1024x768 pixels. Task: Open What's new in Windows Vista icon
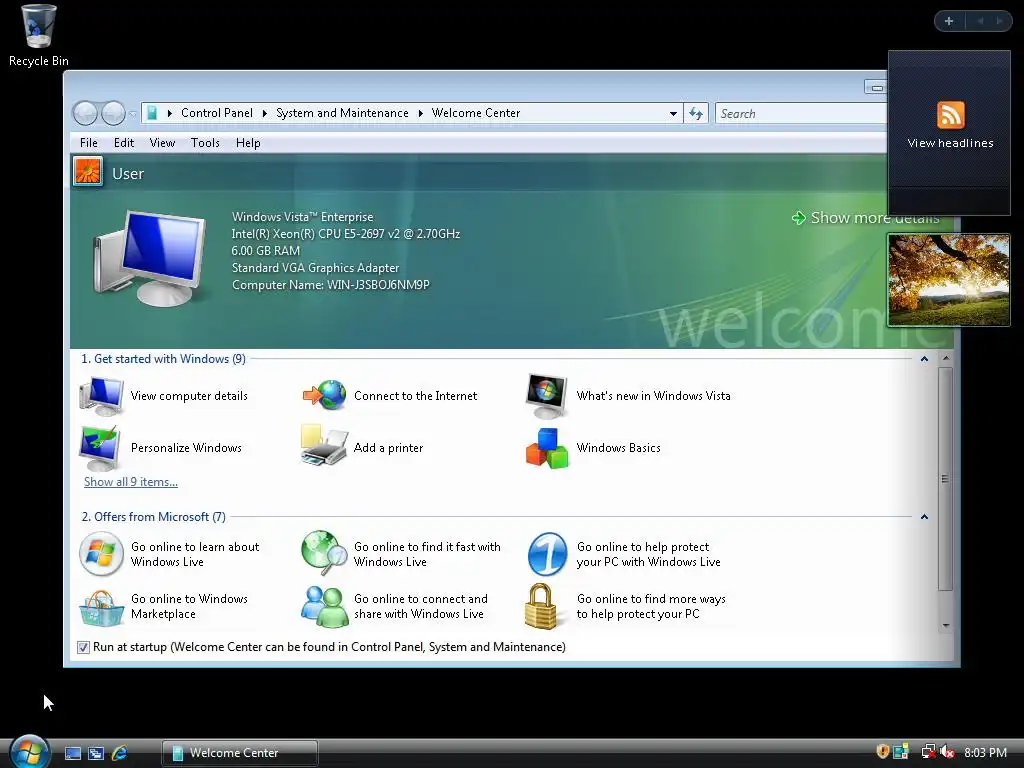tap(547, 396)
